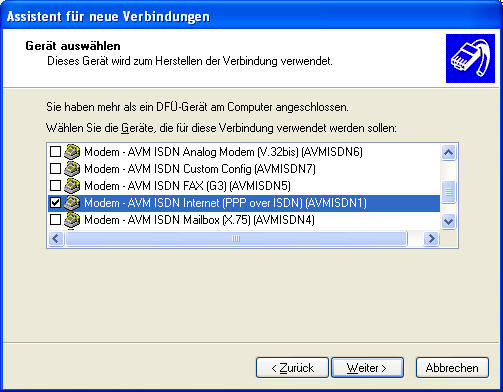Click the modem icon beside AVM ISDN FAX (G3)
Viewport: 503px width, 392px height.
coord(72,186)
